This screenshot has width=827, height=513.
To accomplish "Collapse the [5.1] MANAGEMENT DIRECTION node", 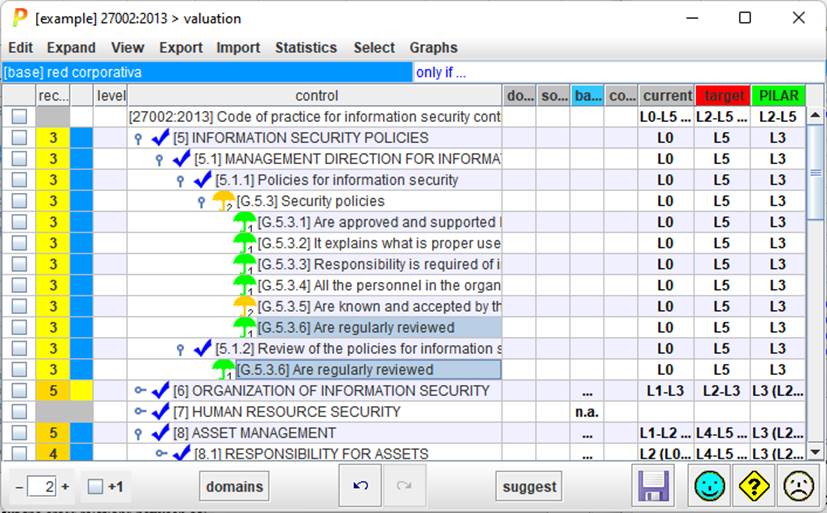I will pos(159,159).
